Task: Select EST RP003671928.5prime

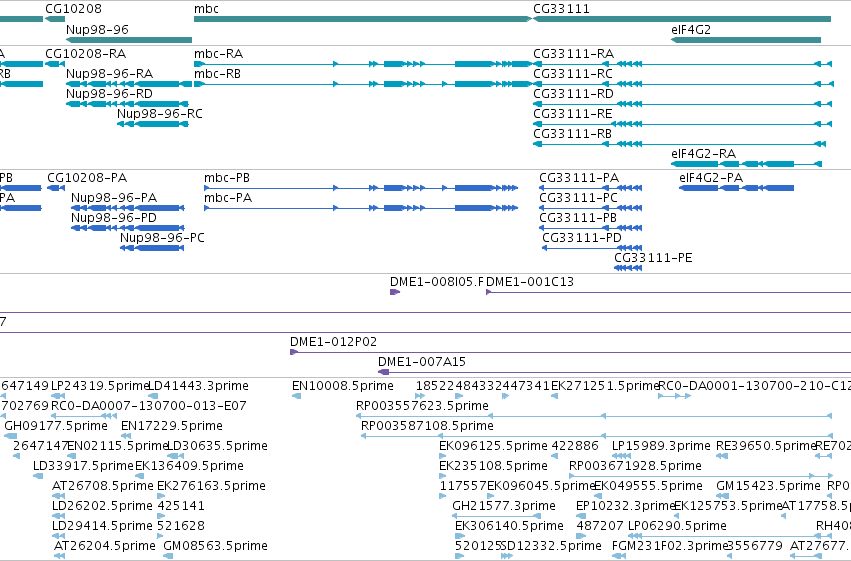Action: pyautogui.click(x=699, y=476)
